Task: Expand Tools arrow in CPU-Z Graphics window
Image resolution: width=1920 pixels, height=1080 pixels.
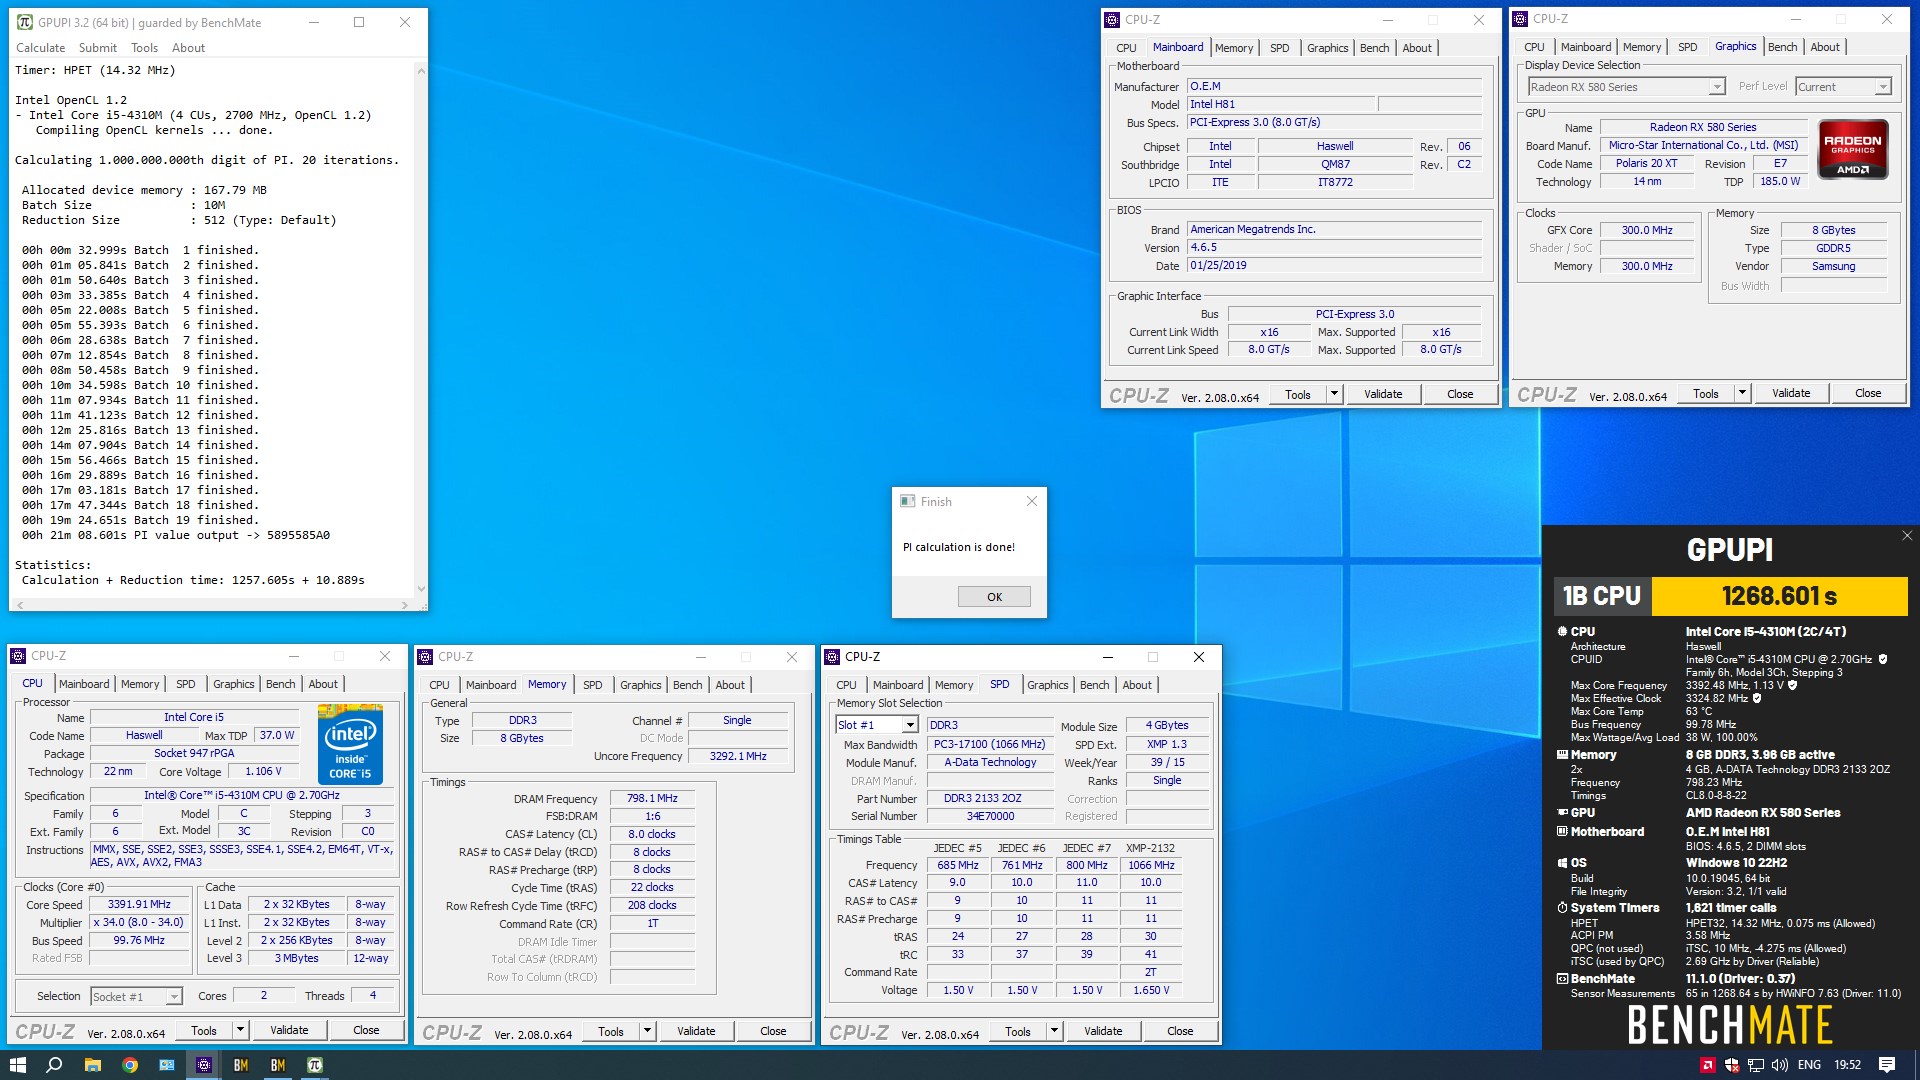Action: [1742, 393]
